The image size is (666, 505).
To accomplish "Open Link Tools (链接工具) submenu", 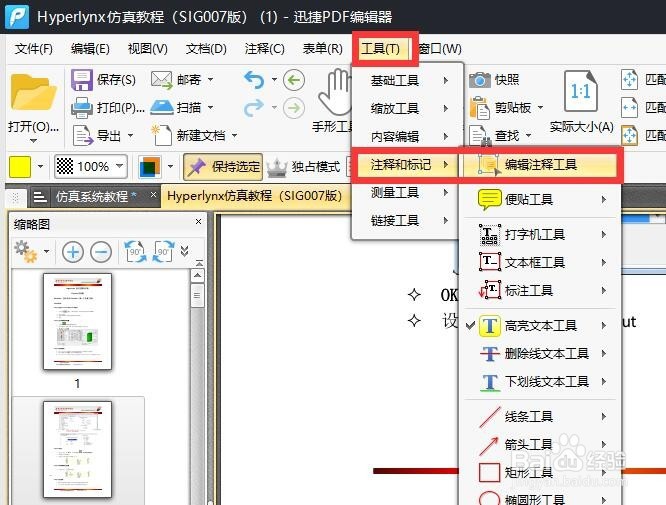I will [408, 220].
